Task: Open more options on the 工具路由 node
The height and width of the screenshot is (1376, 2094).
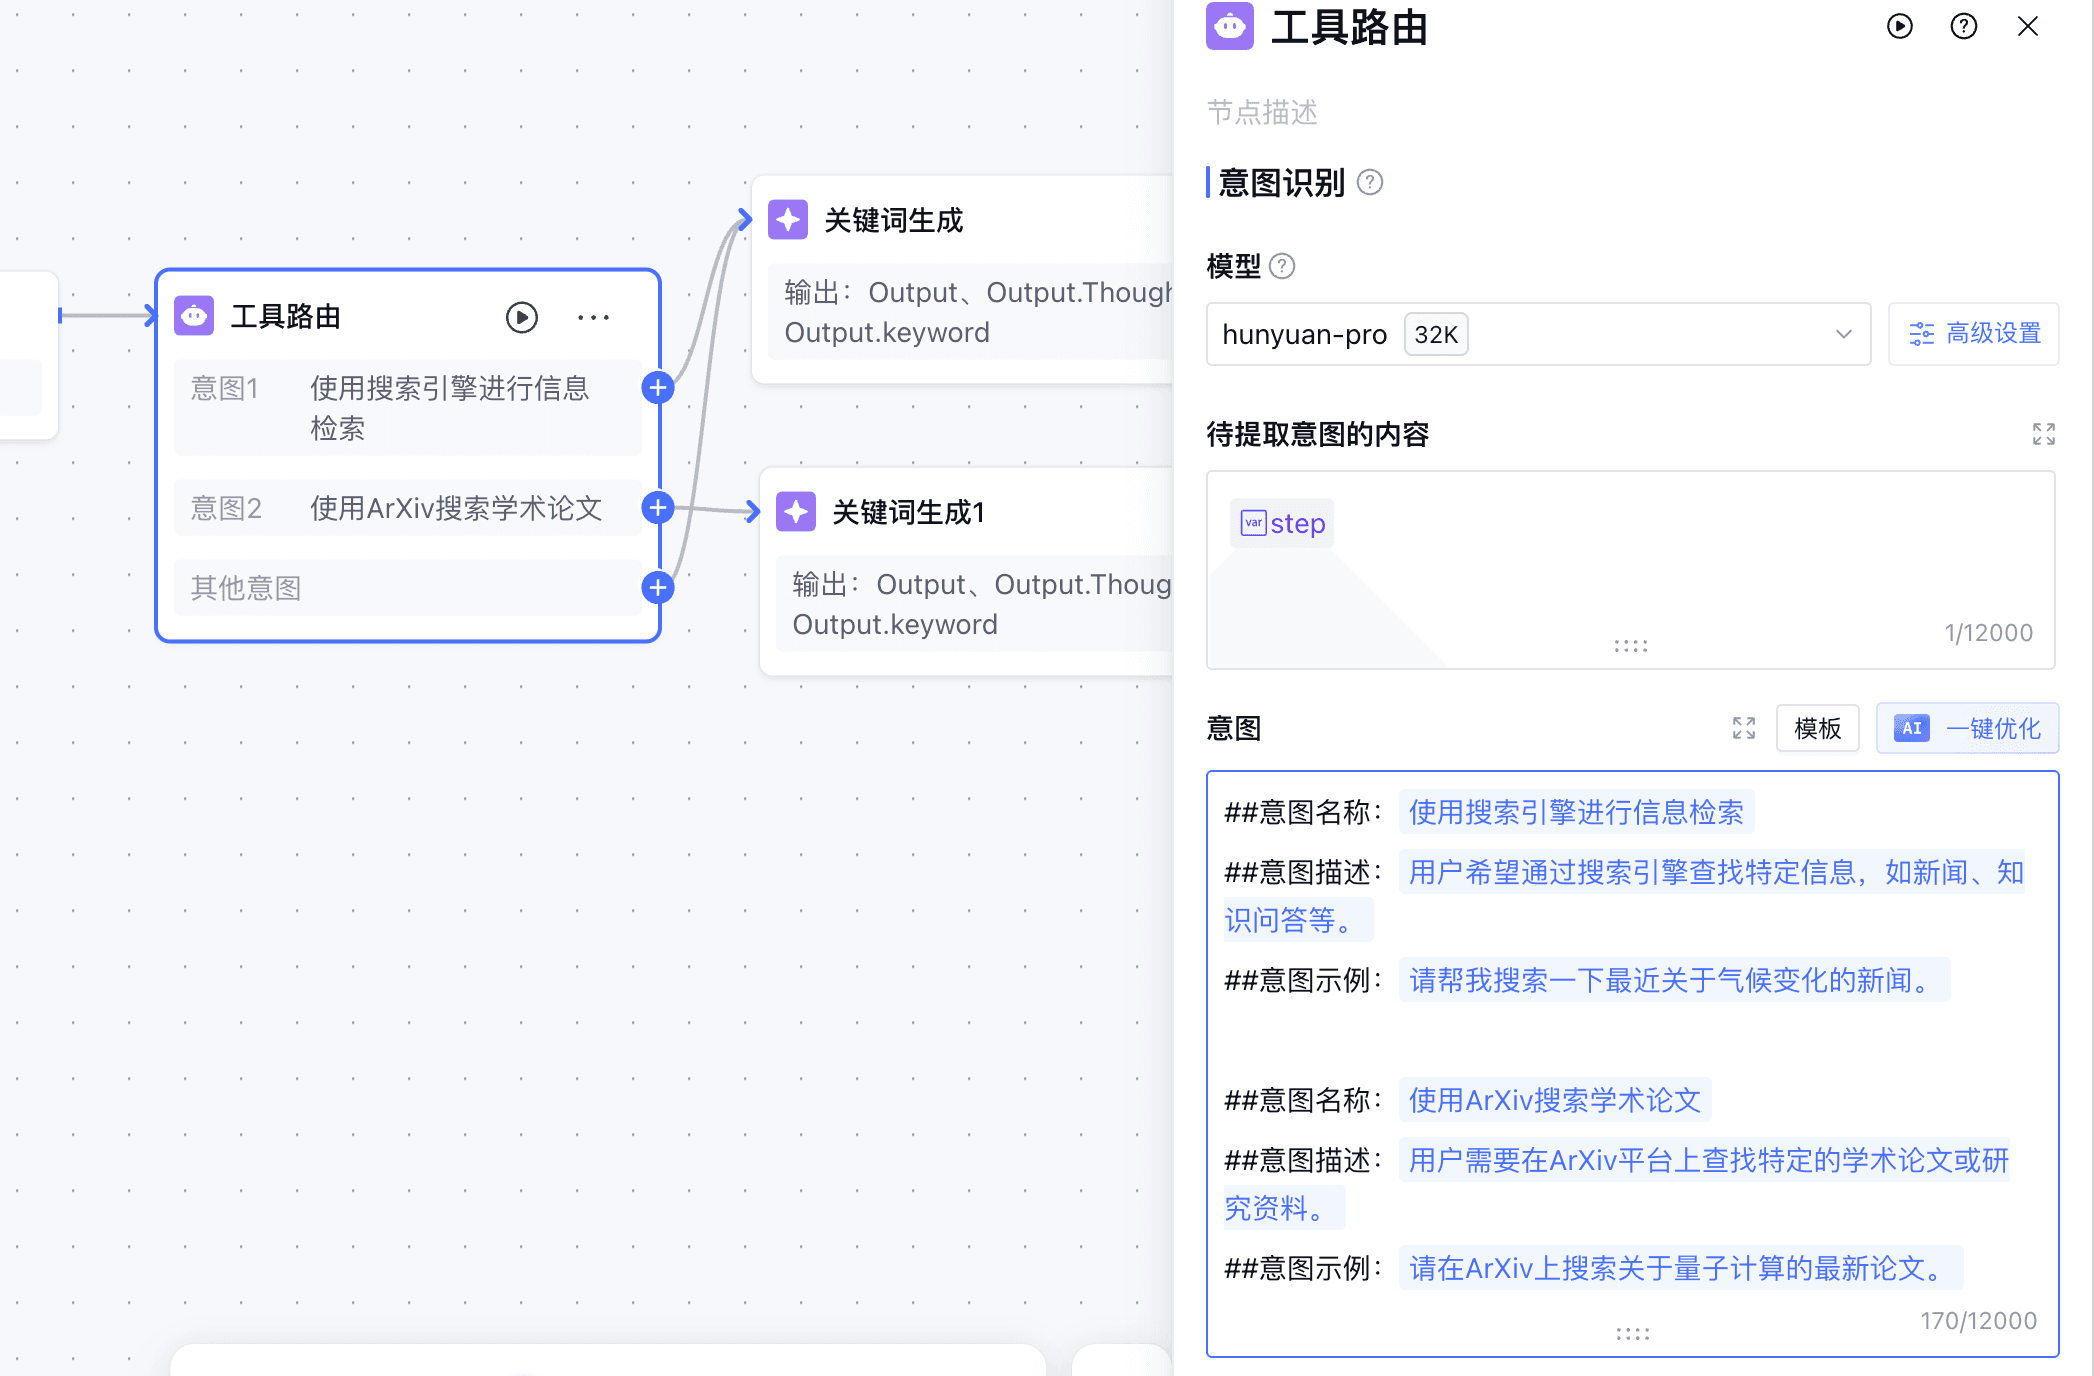Action: pyautogui.click(x=594, y=317)
